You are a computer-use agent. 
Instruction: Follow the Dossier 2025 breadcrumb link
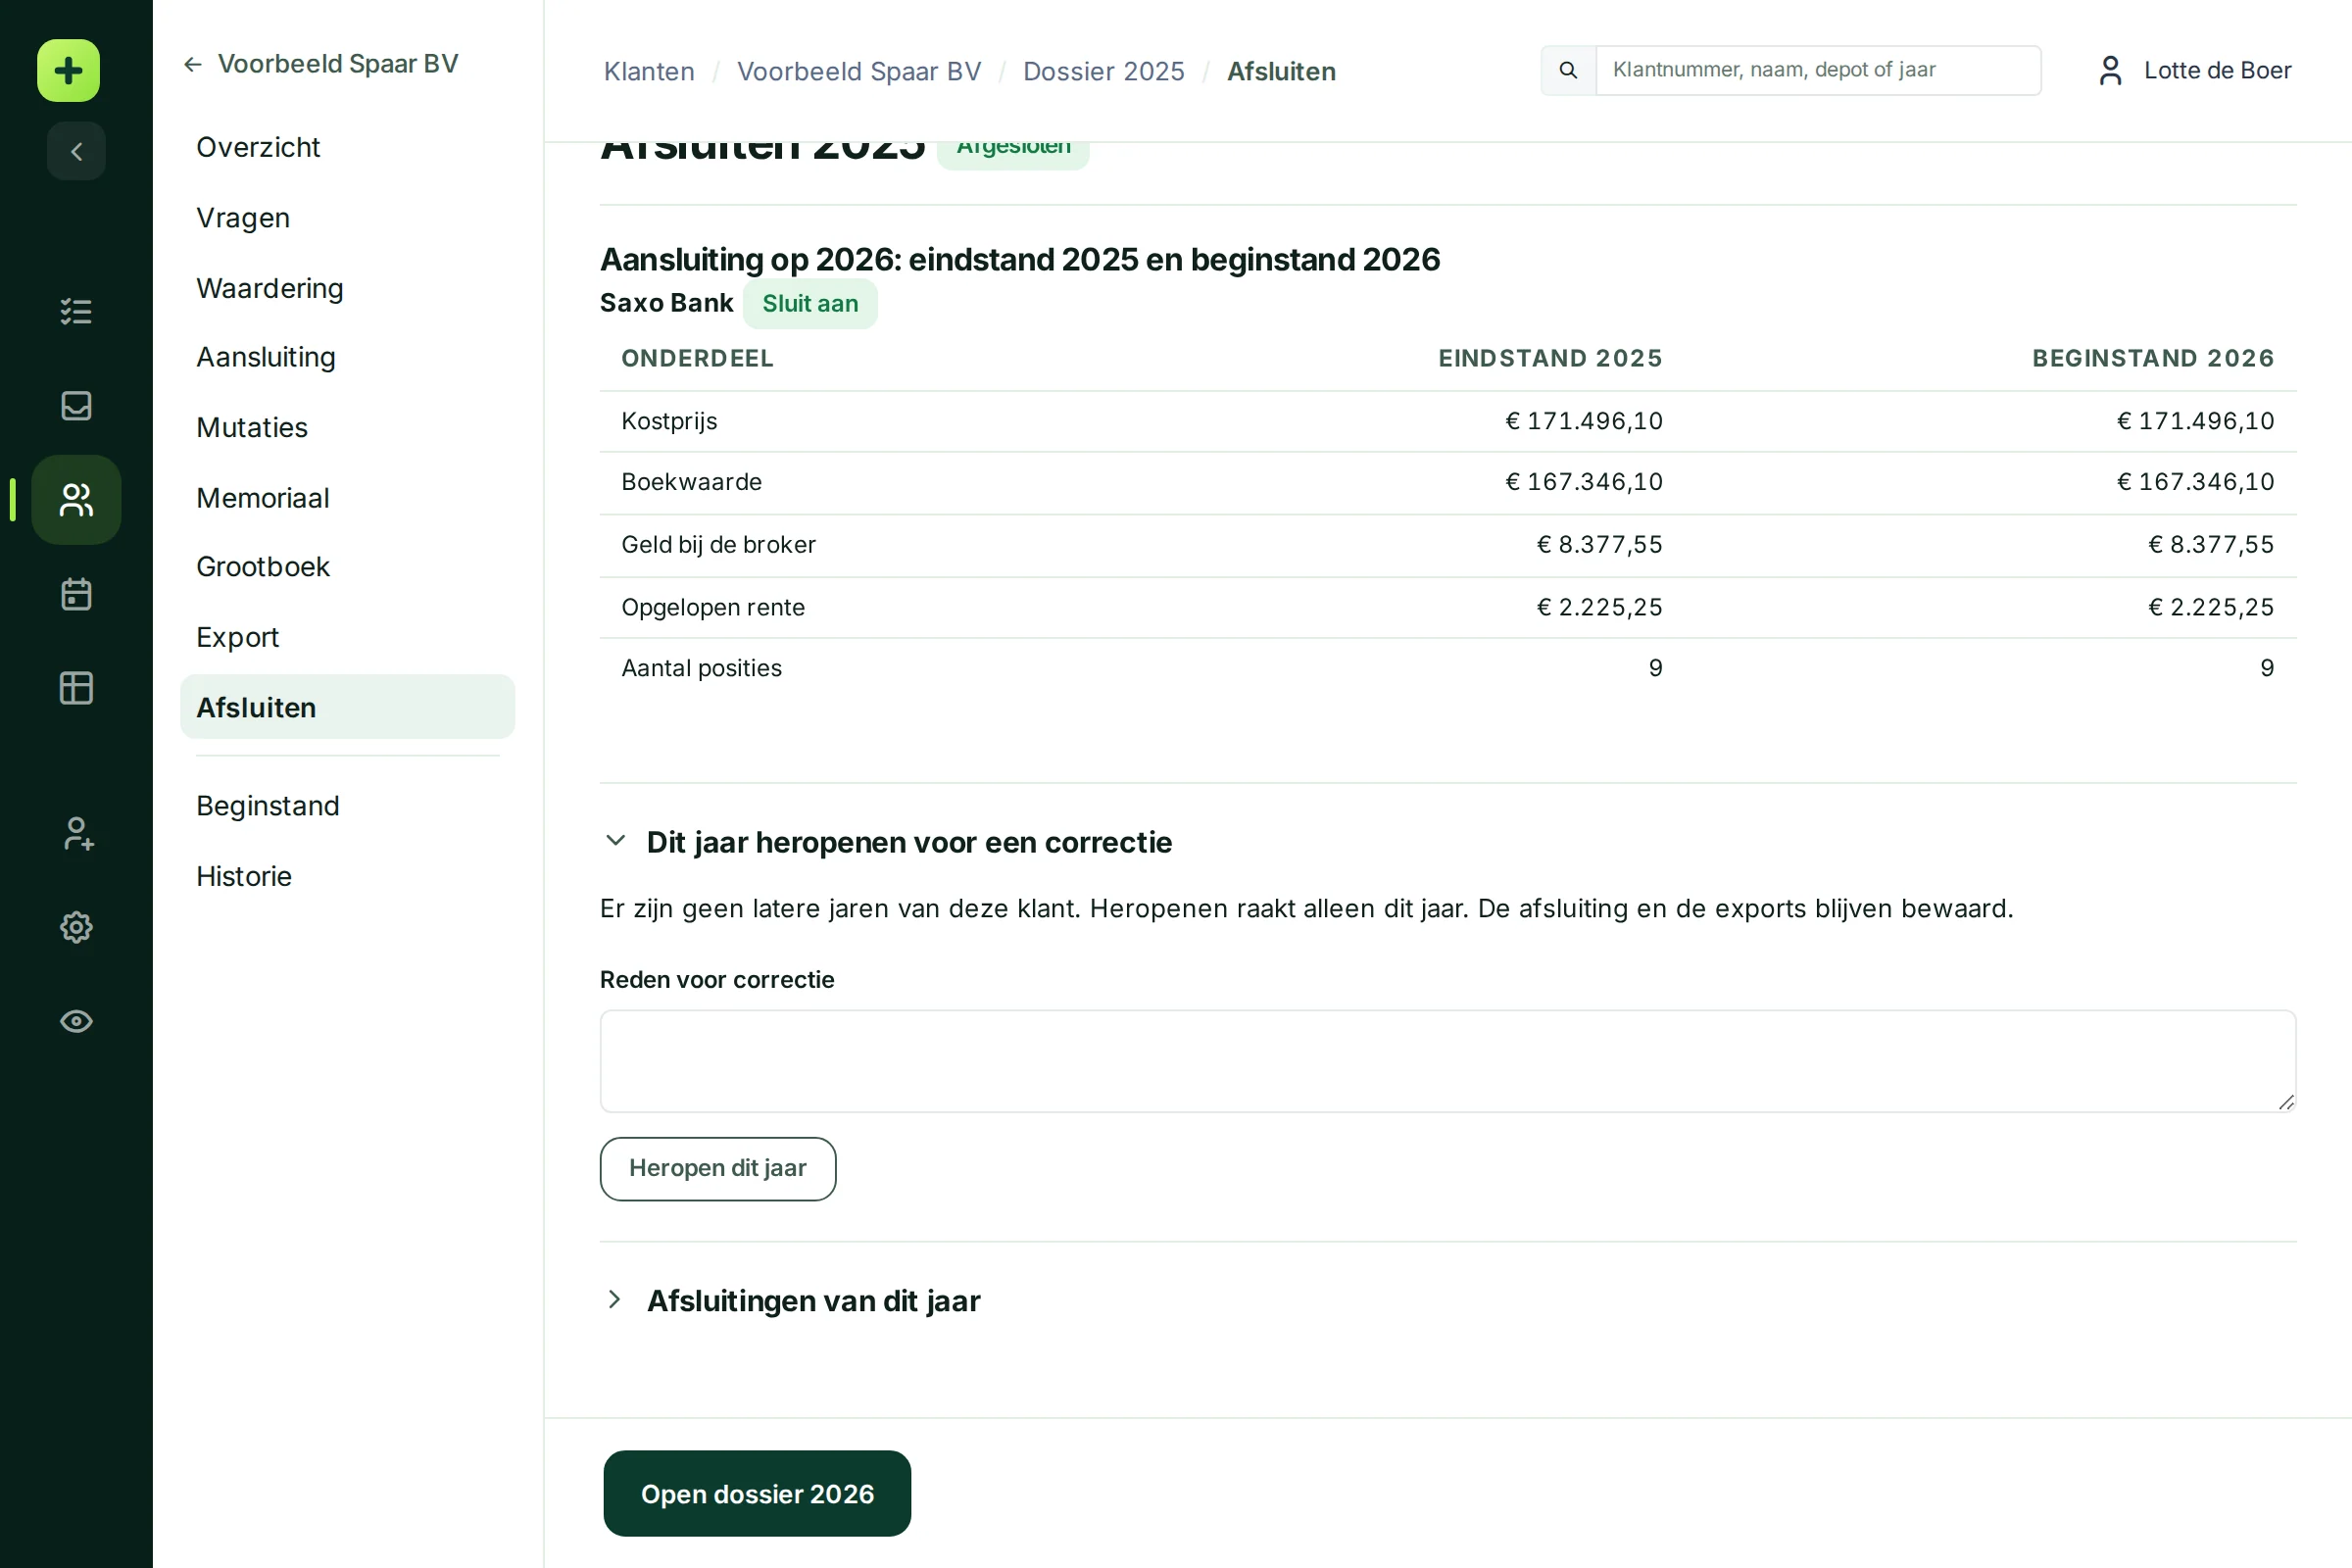[x=1103, y=71]
